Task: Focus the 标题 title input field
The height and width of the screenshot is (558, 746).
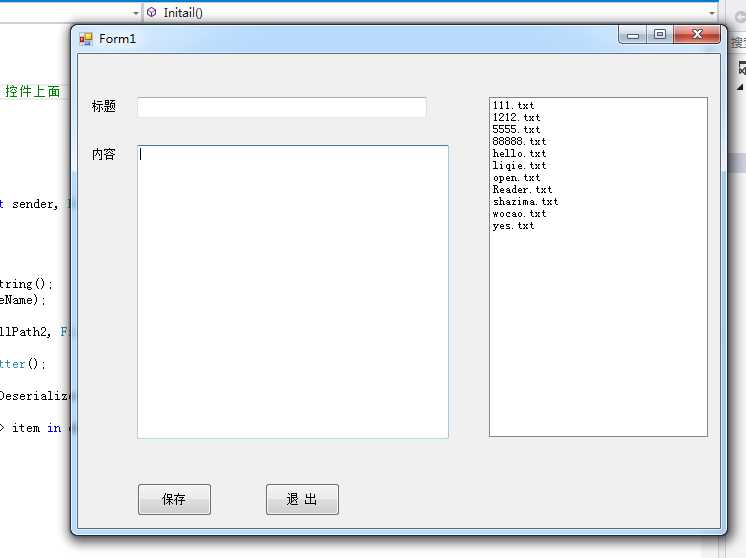Action: coord(282,107)
